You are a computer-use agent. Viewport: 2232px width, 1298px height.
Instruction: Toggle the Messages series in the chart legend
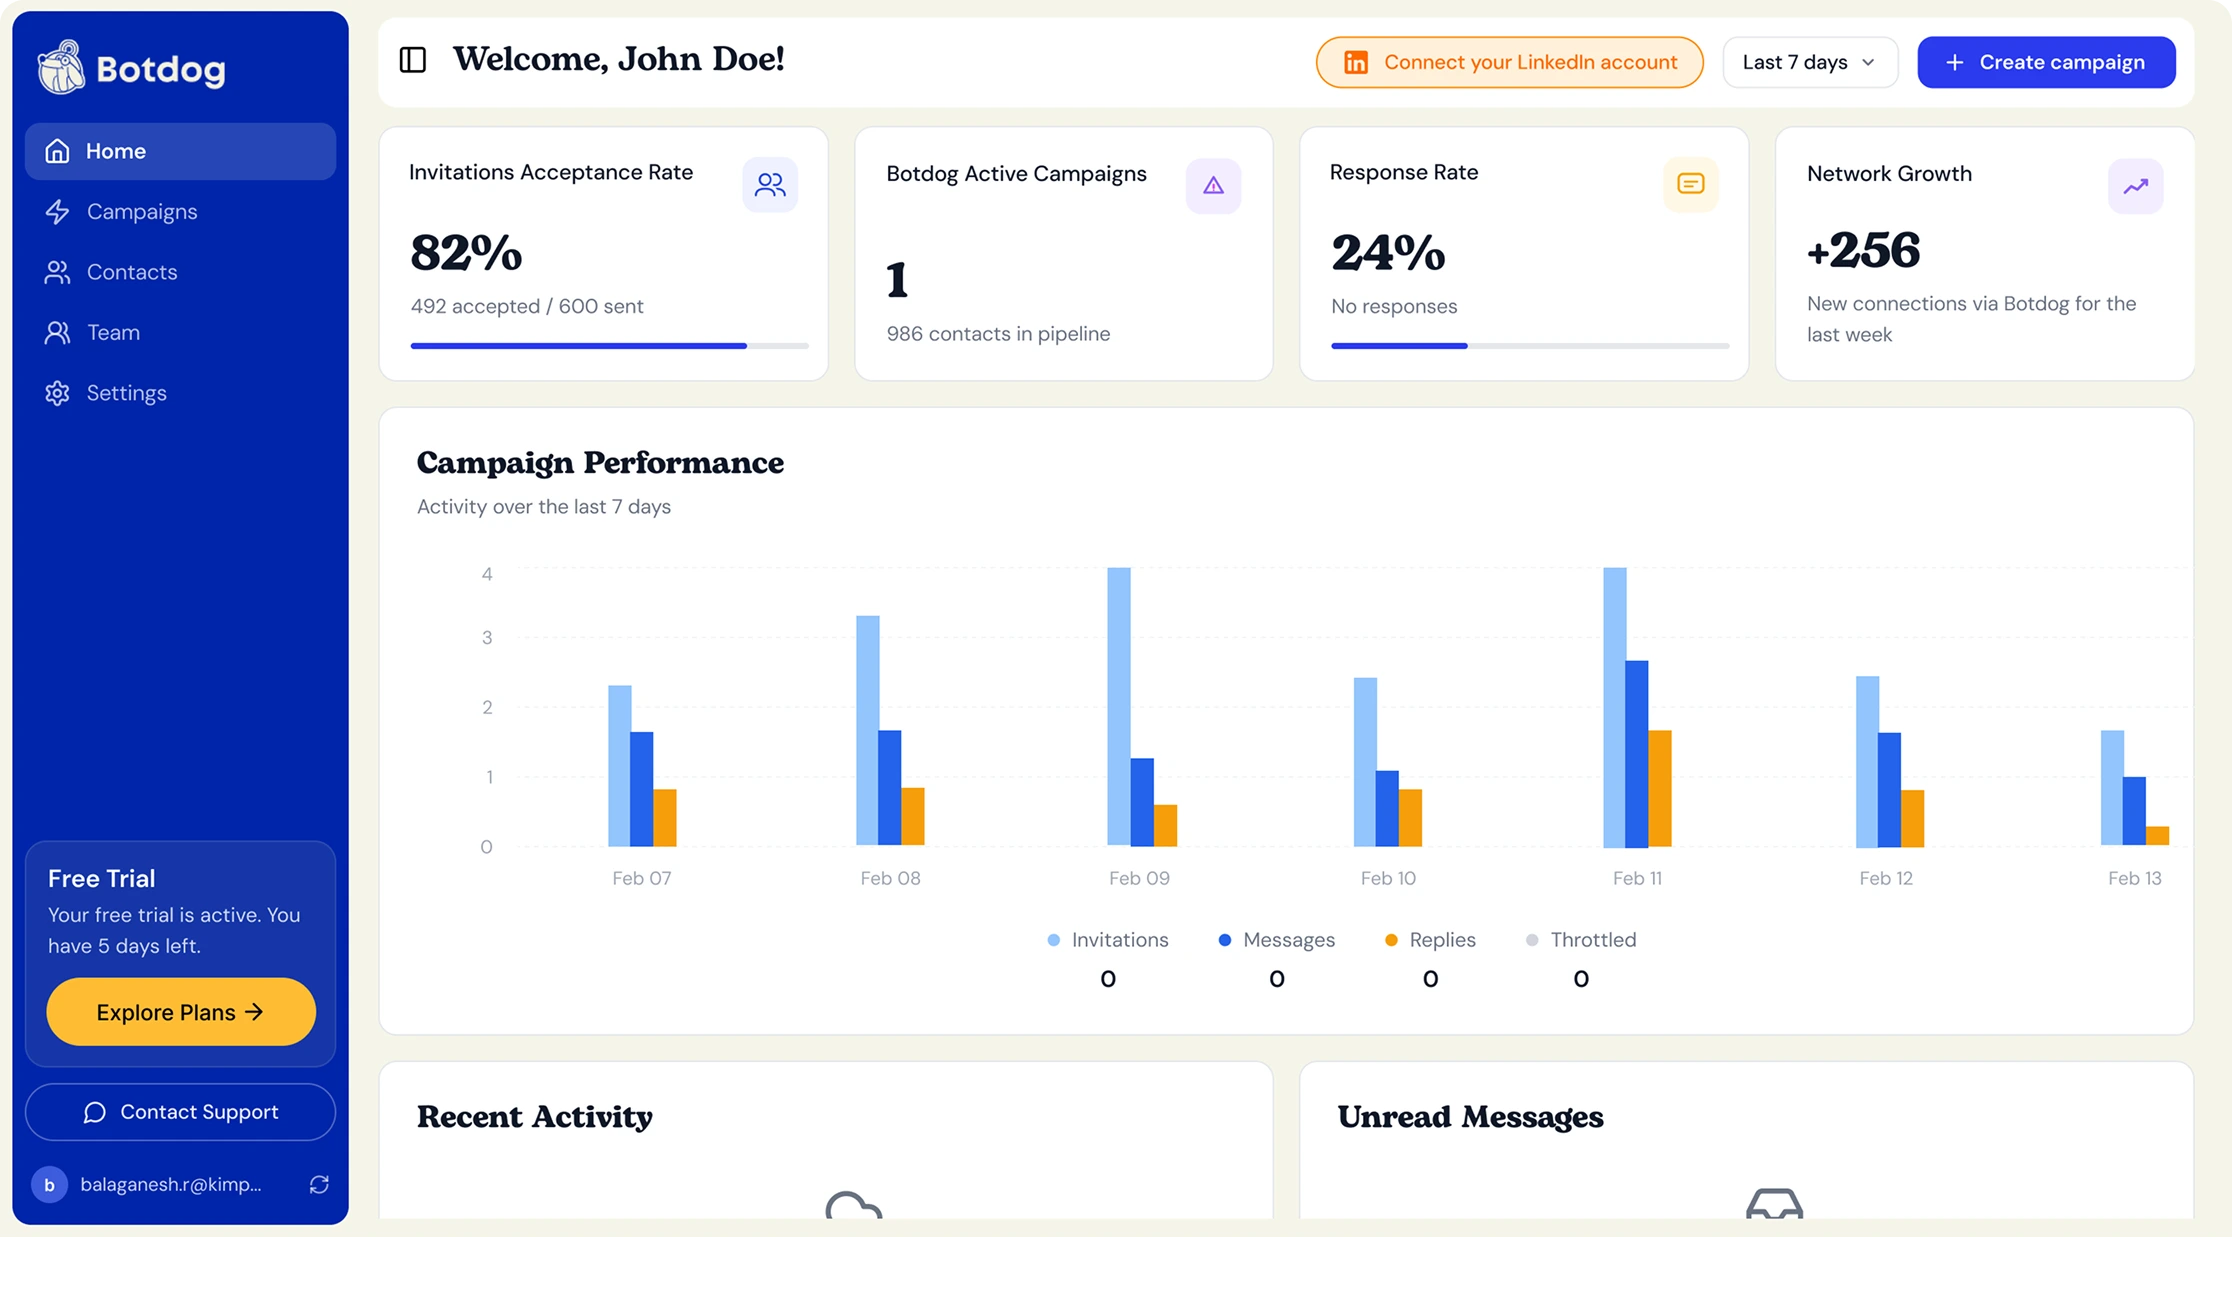[x=1277, y=940]
